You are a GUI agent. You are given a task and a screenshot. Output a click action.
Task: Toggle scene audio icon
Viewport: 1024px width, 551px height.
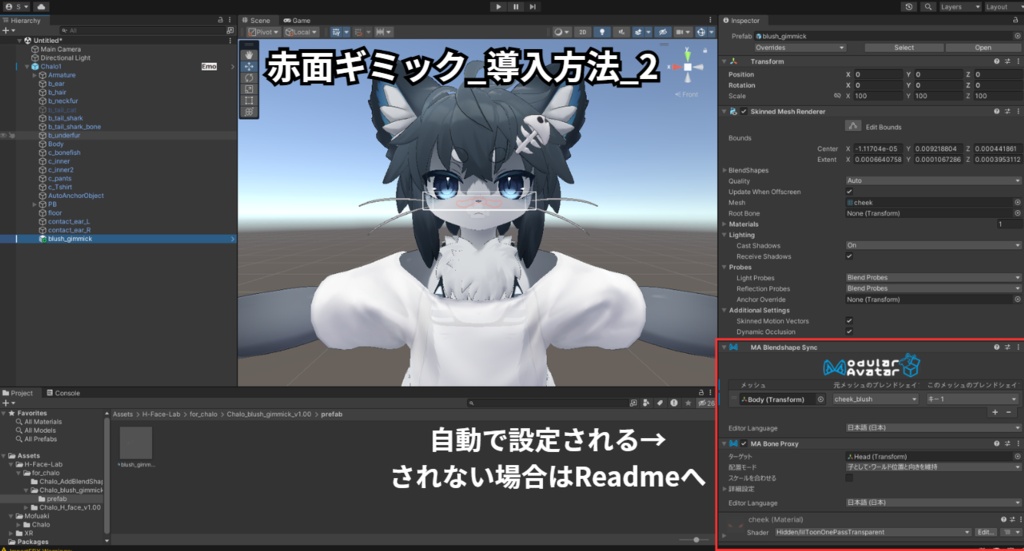coord(621,32)
